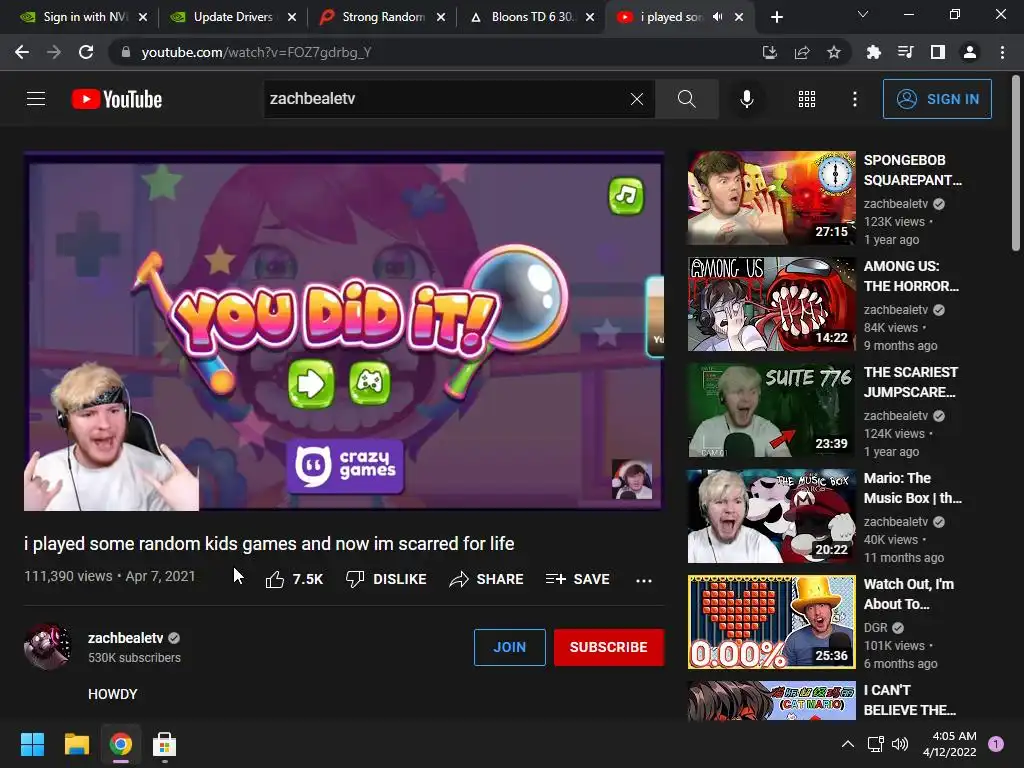Open THE SCARIEST JUMPSCARE thumbnail

[771, 410]
